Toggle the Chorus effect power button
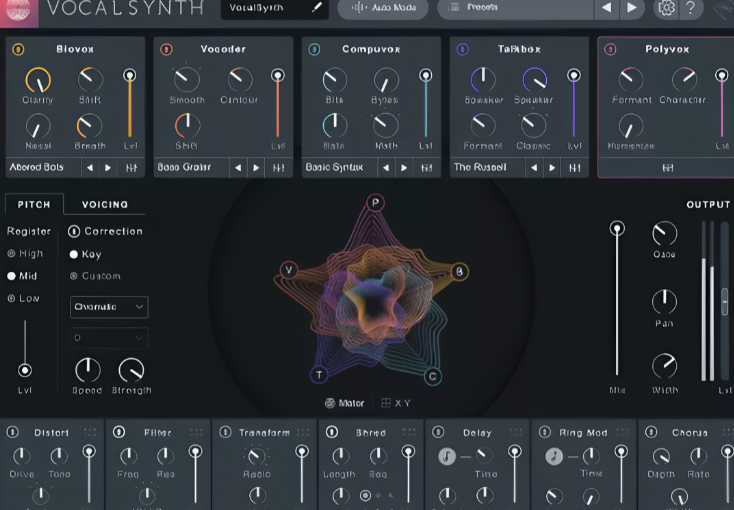The image size is (734, 510). click(x=651, y=432)
